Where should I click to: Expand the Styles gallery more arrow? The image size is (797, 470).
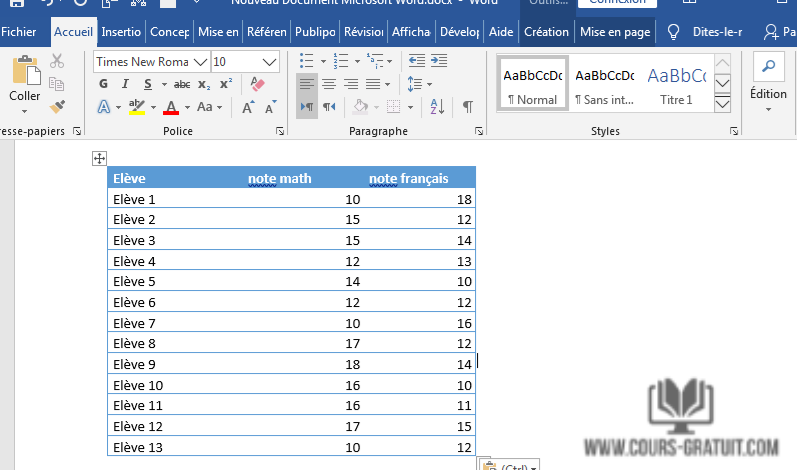723,103
